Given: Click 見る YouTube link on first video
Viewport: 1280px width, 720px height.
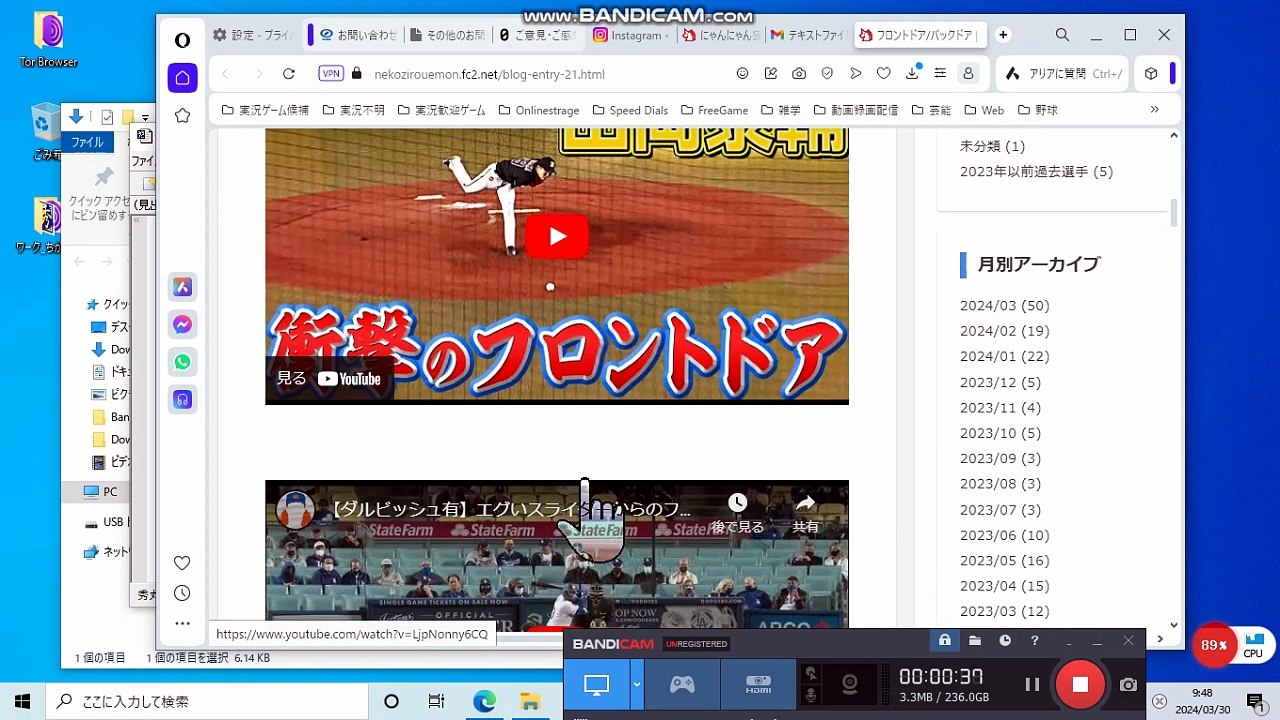Looking at the screenshot, I should (x=329, y=379).
